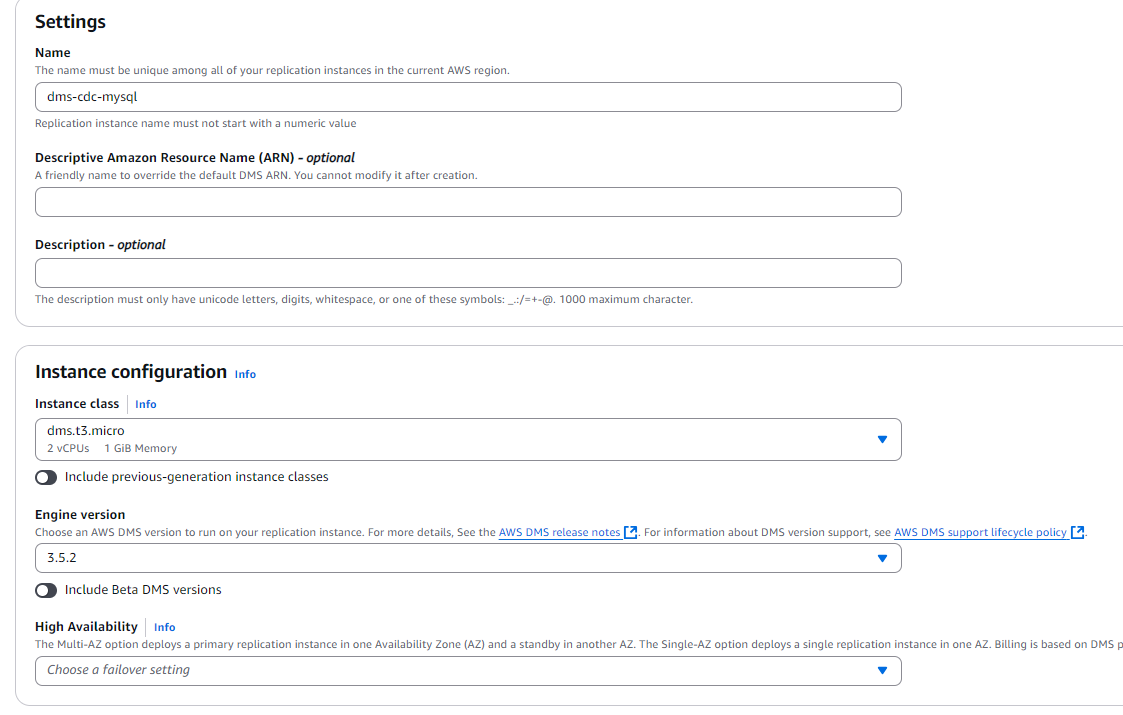The width and height of the screenshot is (1123, 715).
Task: Open the AWS DMS release notes link
Action: pyautogui.click(x=559, y=533)
